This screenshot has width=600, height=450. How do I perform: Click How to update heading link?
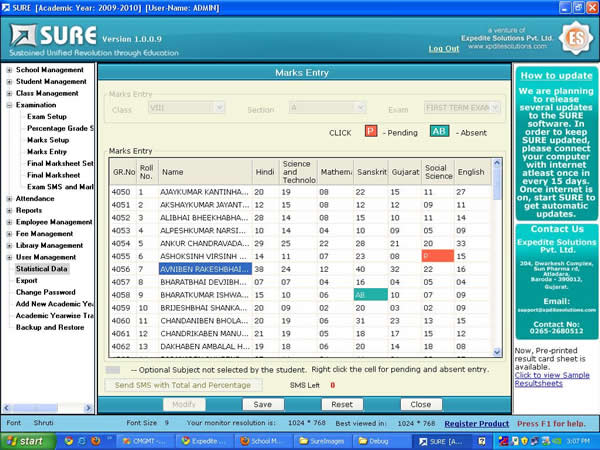click(x=556, y=76)
